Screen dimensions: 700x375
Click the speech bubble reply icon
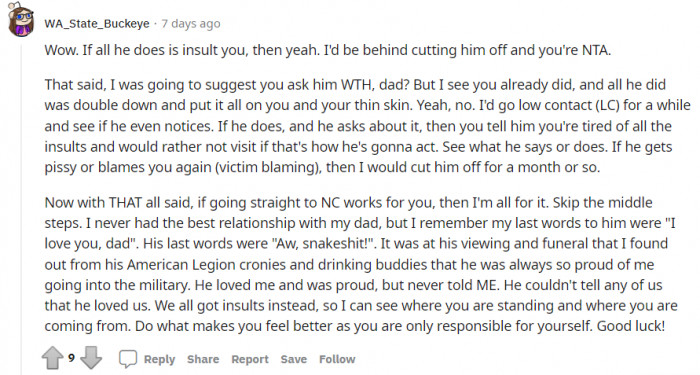click(128, 359)
